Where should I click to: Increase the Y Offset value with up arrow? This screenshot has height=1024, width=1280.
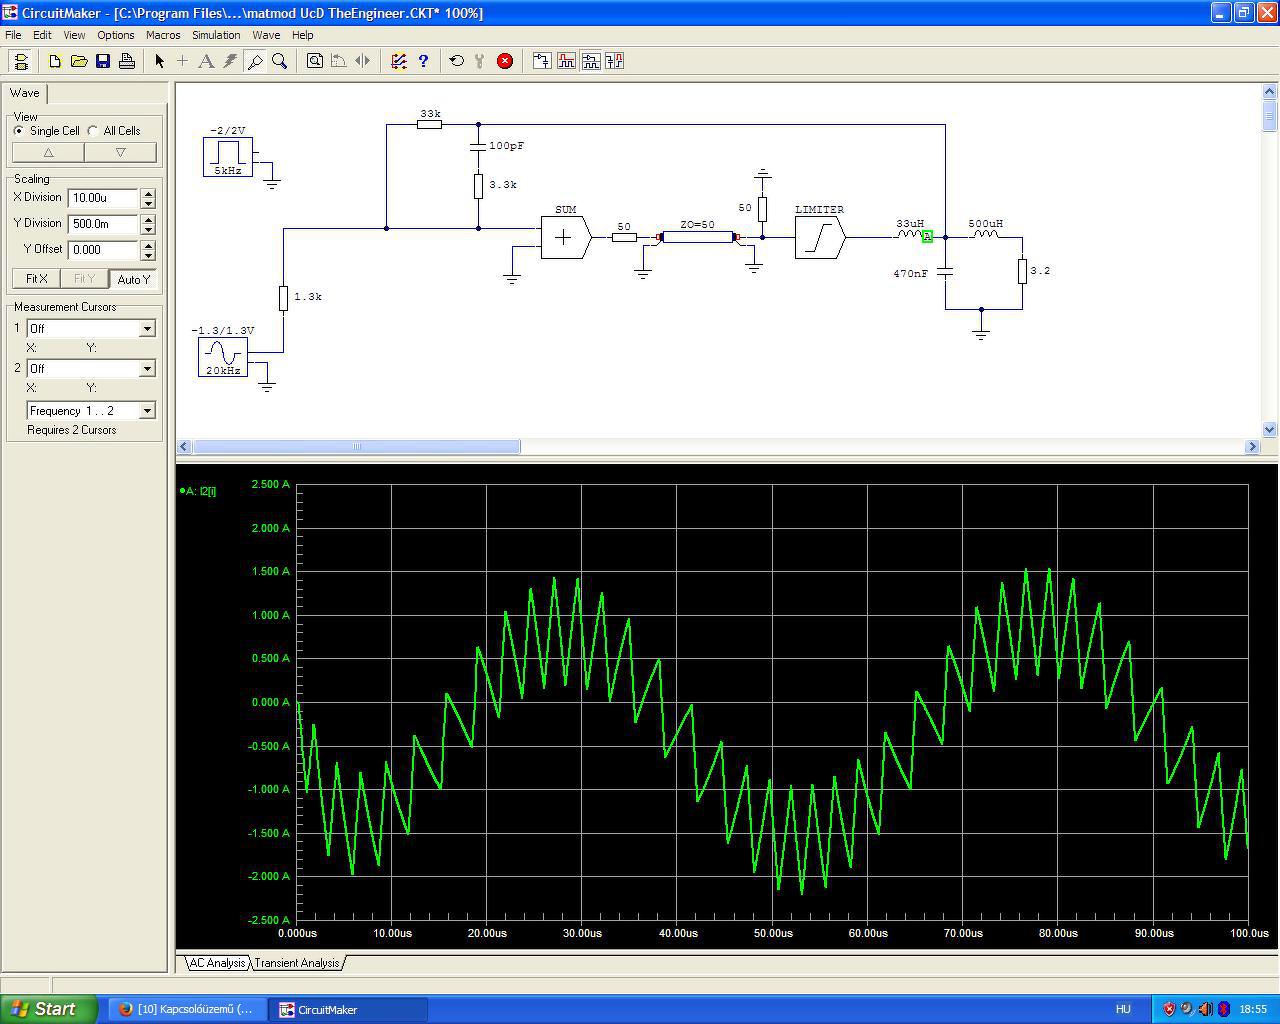click(149, 245)
